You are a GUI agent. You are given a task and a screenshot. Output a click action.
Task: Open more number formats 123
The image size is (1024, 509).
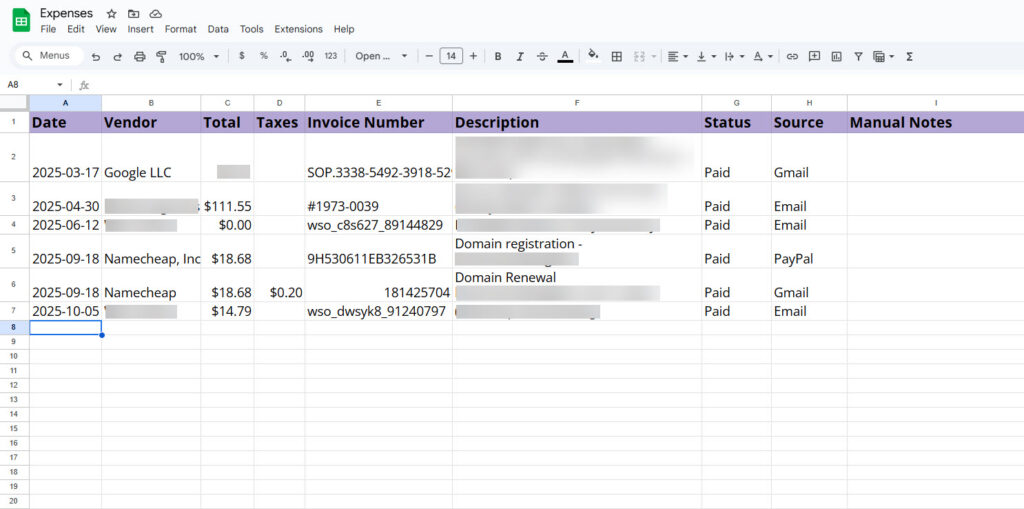click(331, 56)
